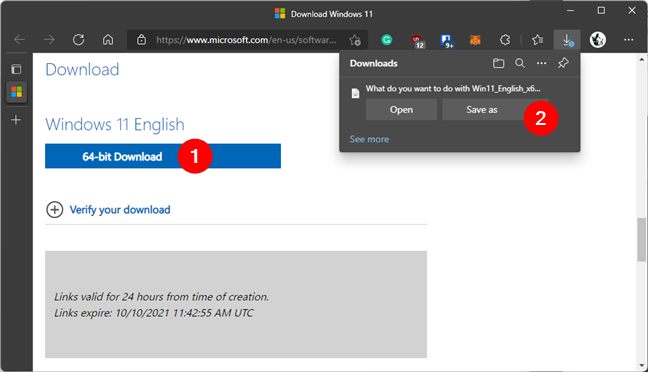Click the Win11_English file prompt text

tap(453, 88)
